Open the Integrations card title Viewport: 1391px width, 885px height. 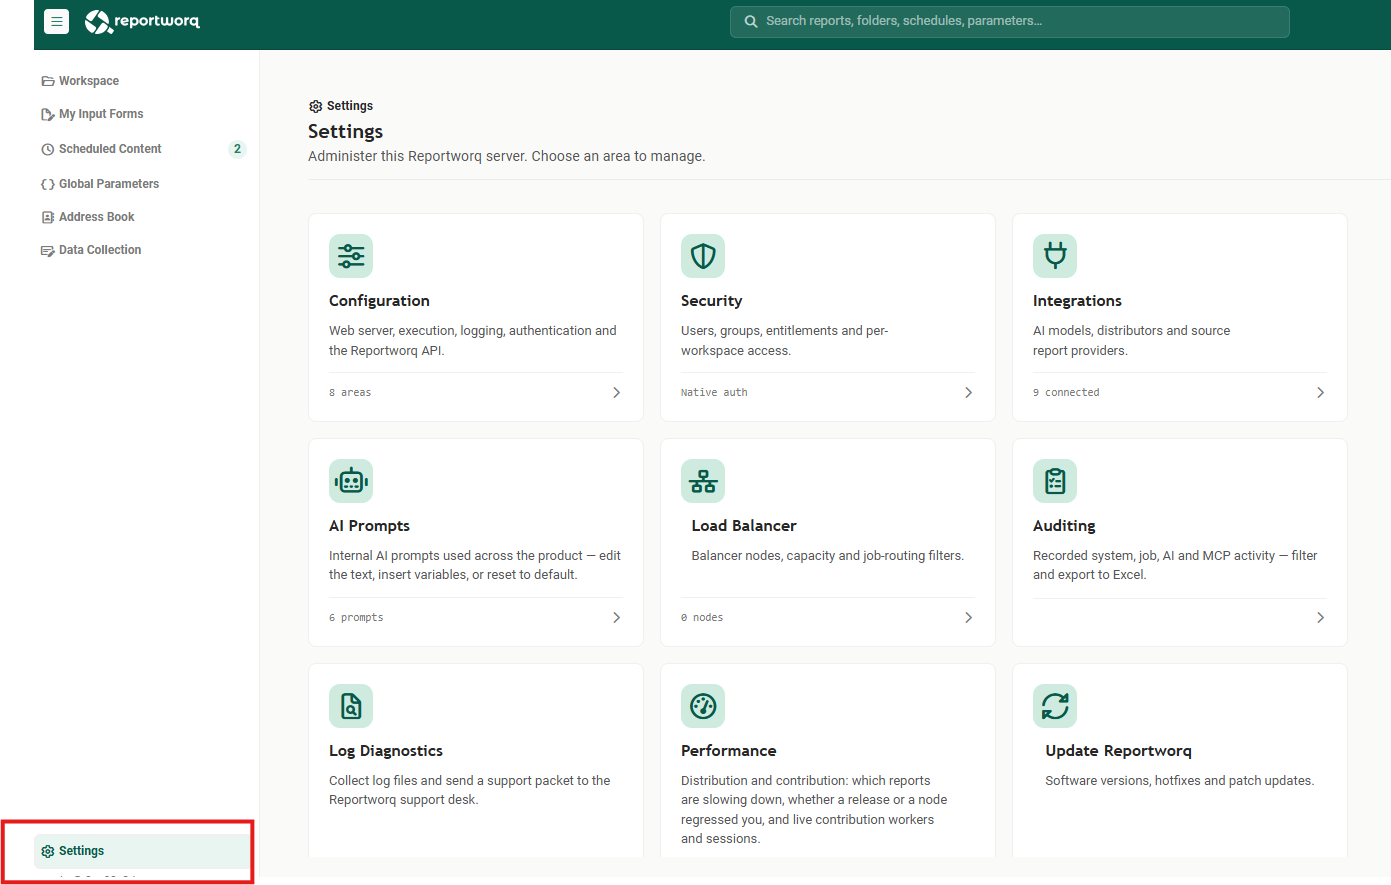click(x=1077, y=301)
